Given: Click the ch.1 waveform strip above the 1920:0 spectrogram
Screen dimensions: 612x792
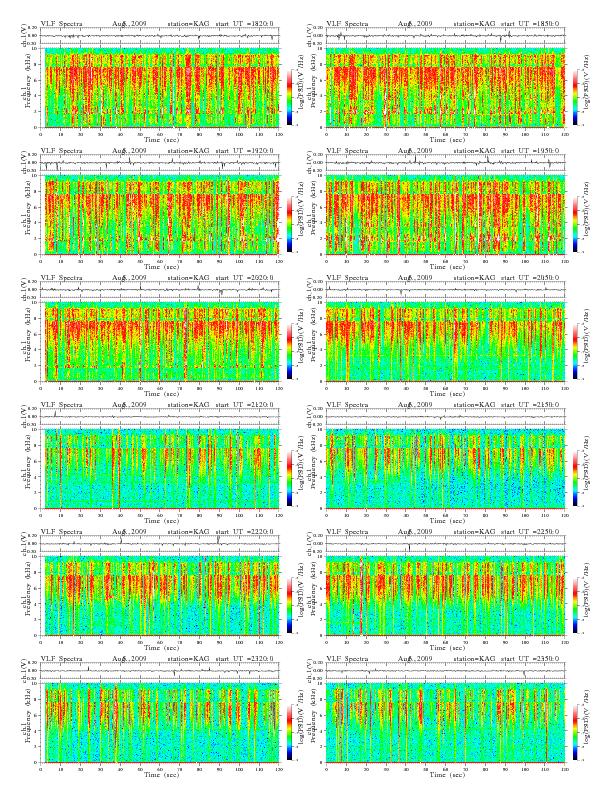Looking at the screenshot, I should click(x=160, y=163).
